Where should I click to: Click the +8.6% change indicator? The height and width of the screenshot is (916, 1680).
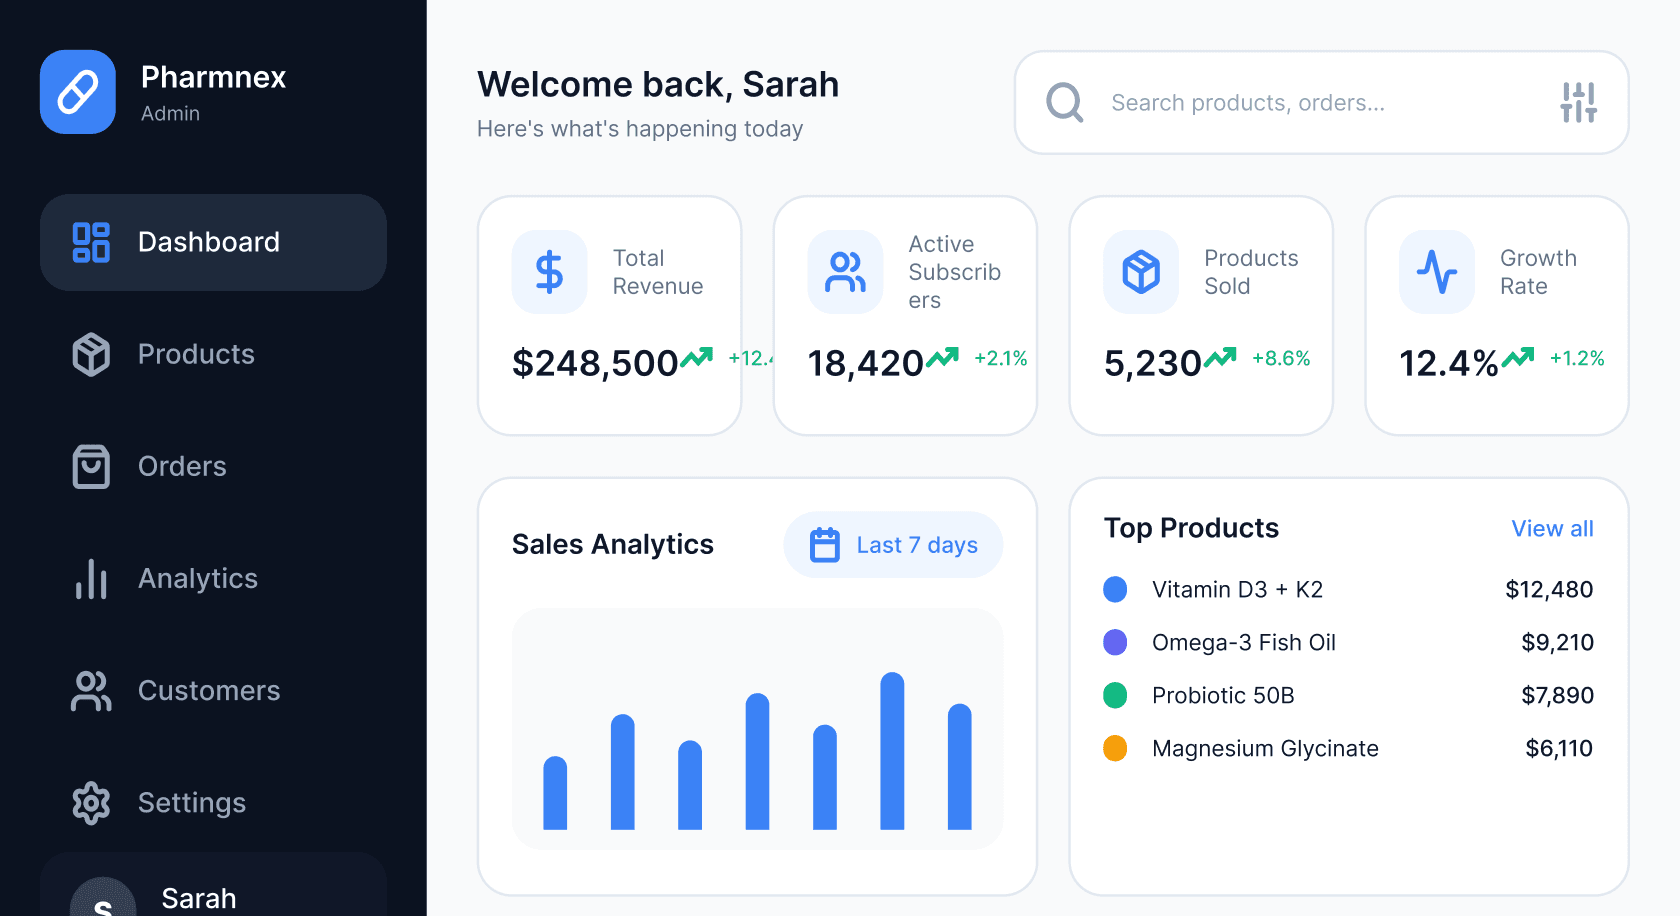[x=1281, y=359]
